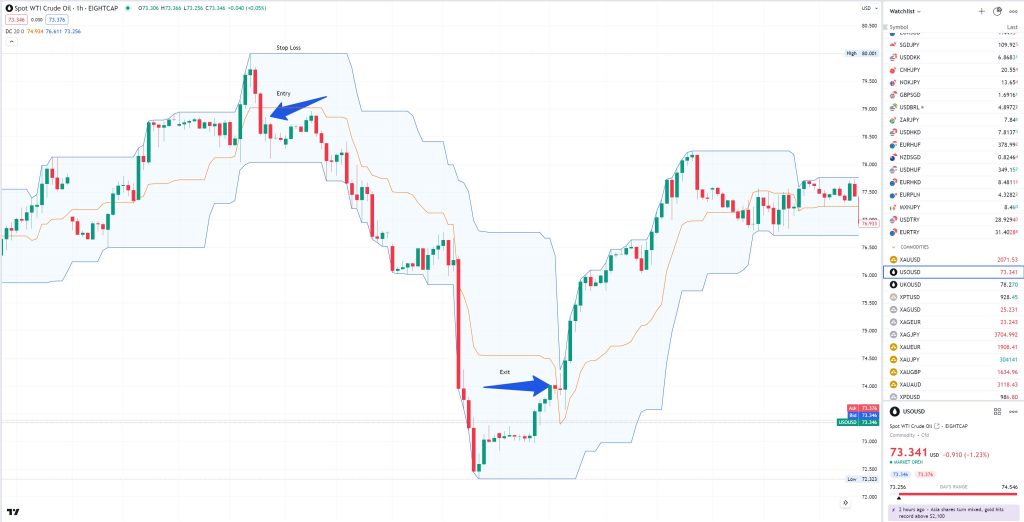
Task: Open the Spot WTI Crude Oil external link icon
Action: tap(936, 426)
